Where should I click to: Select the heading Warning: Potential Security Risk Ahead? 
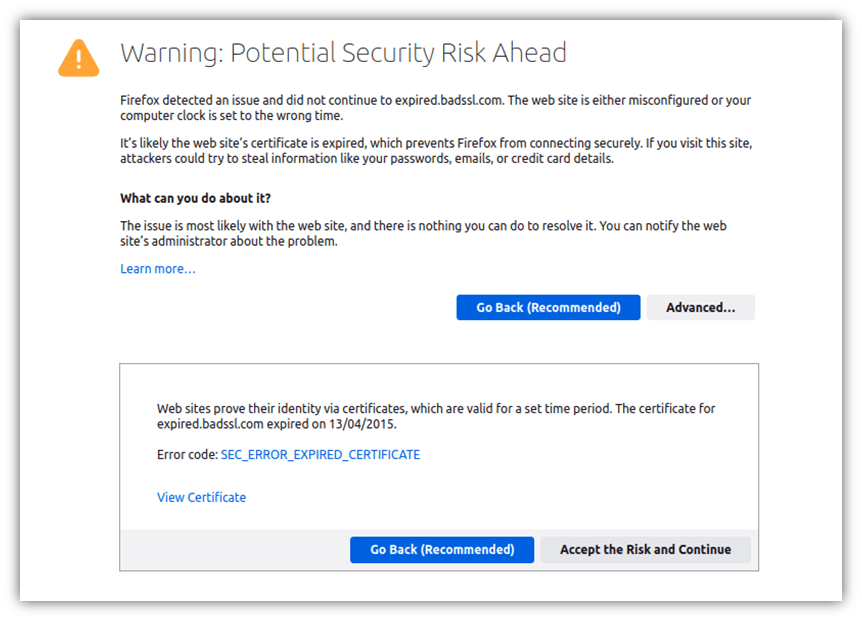coord(343,53)
